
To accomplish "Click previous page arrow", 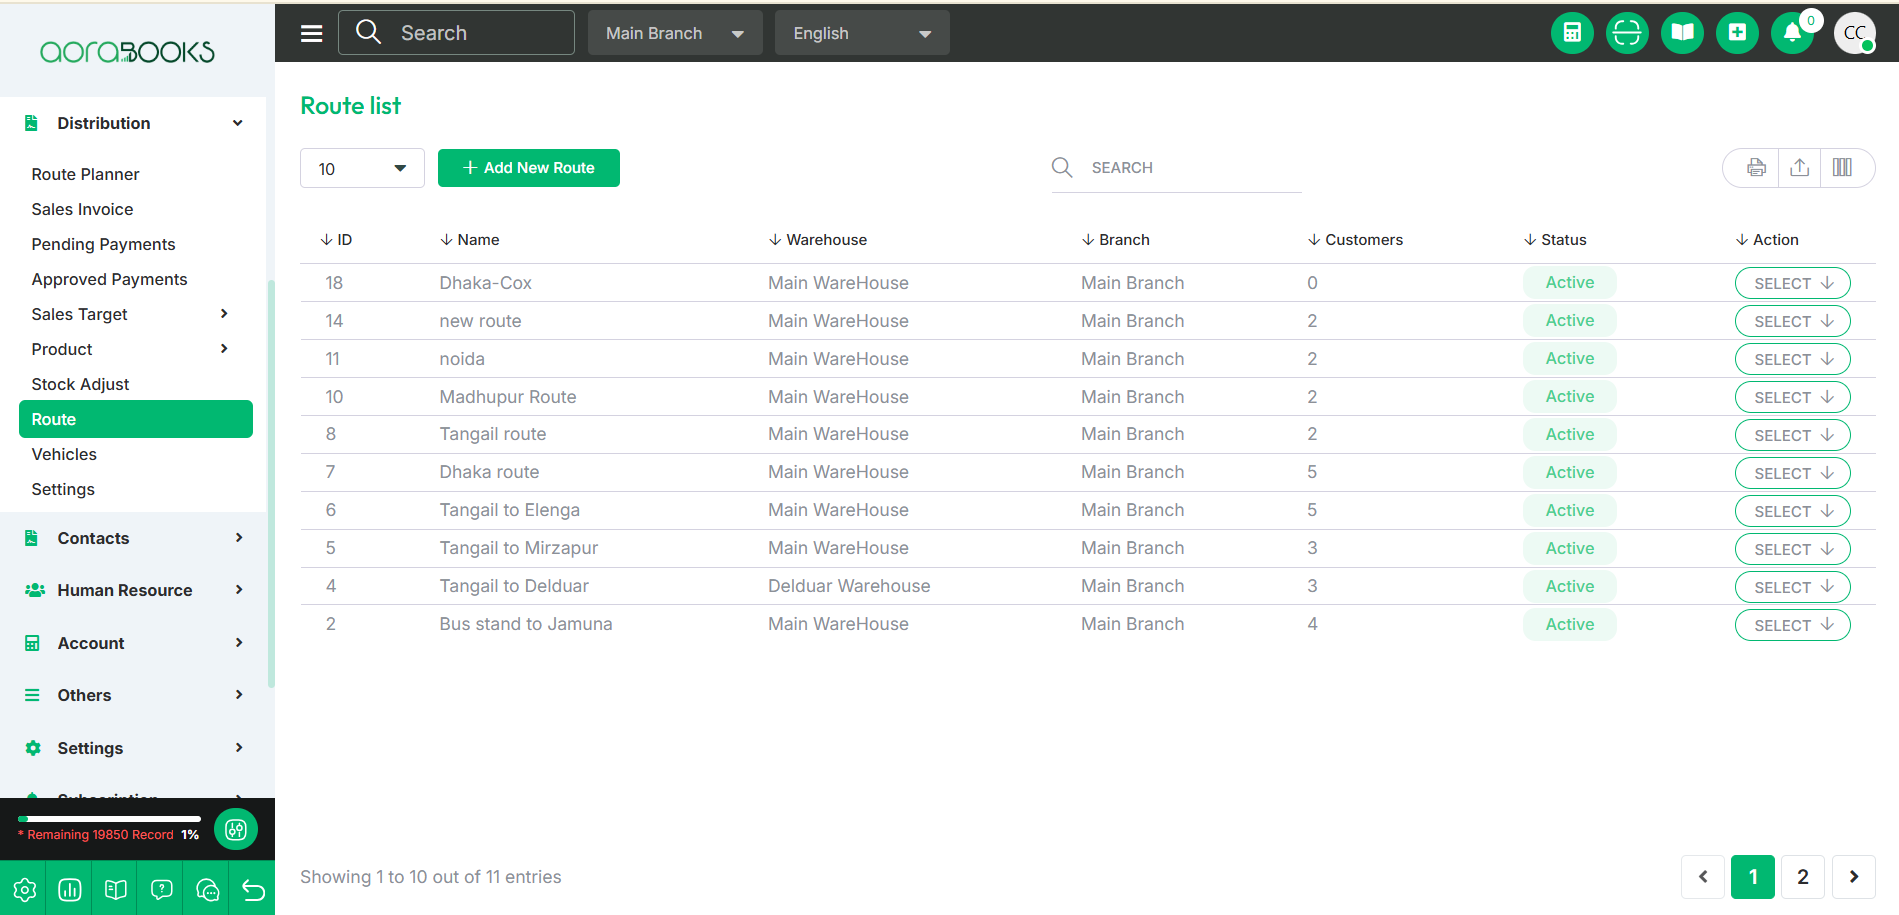I will 1703,877.
